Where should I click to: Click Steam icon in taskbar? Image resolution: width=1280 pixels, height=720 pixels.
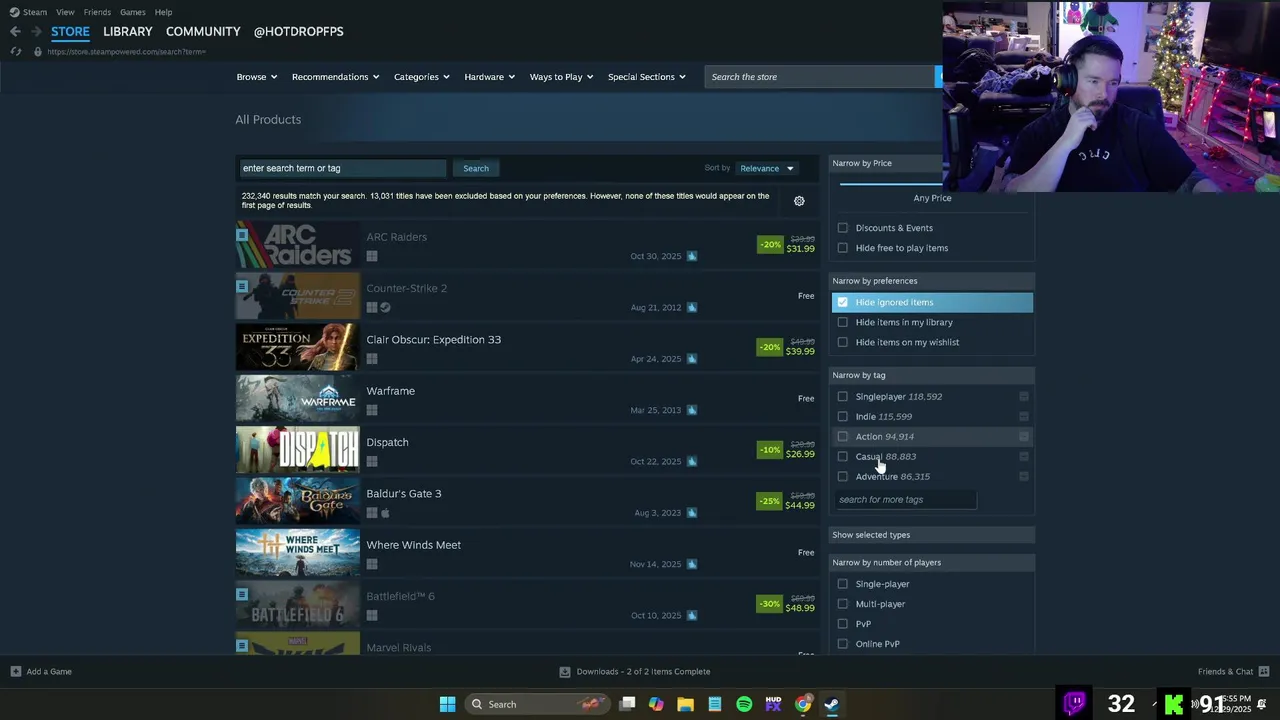tap(832, 704)
